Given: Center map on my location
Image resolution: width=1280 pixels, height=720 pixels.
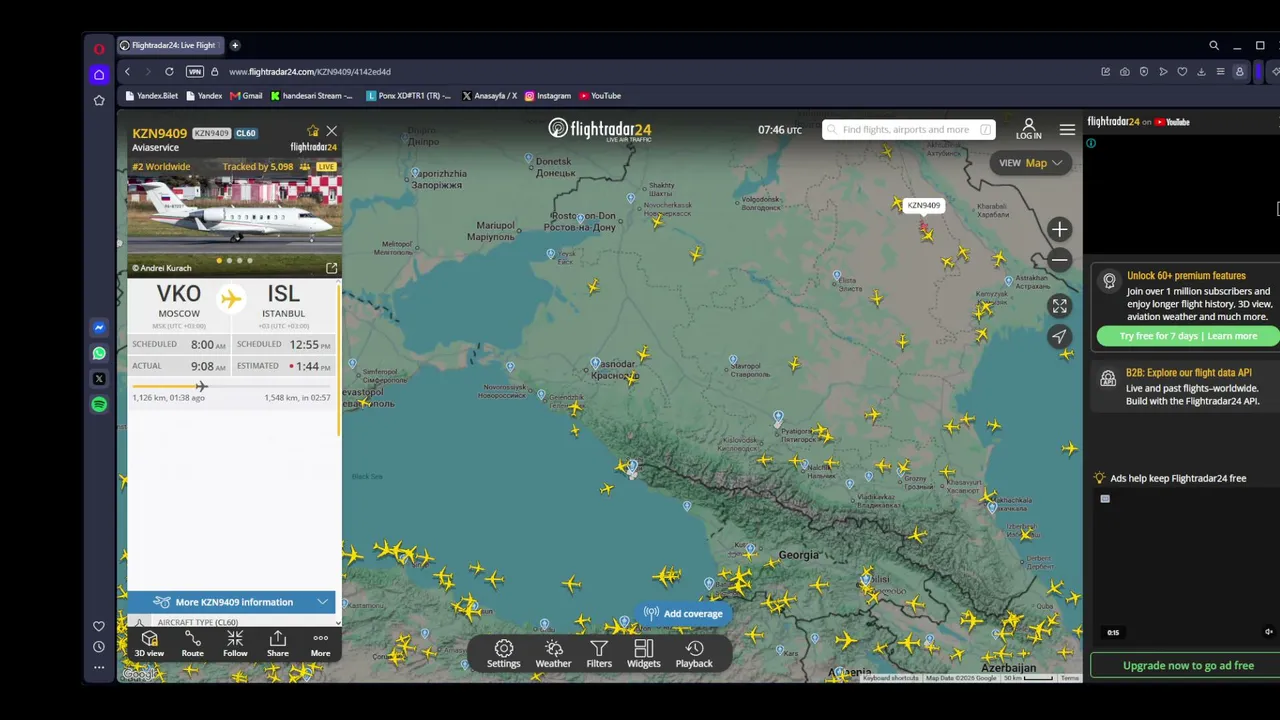Looking at the screenshot, I should pos(1059,336).
